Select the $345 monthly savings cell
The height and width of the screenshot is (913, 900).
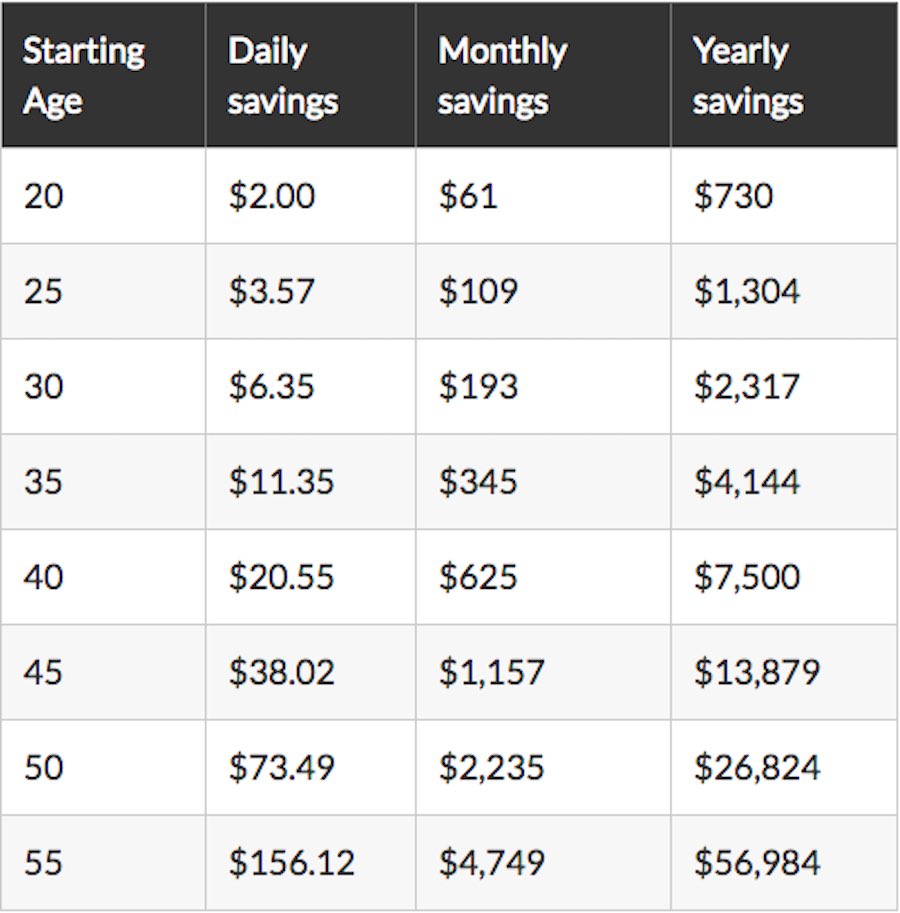click(478, 482)
